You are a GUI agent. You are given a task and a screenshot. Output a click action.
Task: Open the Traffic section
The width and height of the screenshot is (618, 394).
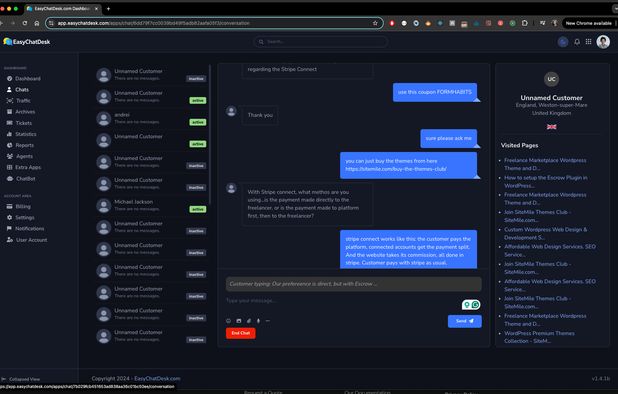pos(19,101)
